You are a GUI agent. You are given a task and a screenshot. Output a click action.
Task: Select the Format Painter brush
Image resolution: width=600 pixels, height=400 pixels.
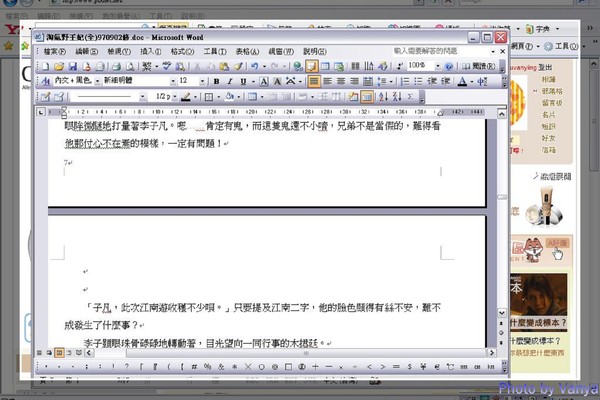coord(238,67)
